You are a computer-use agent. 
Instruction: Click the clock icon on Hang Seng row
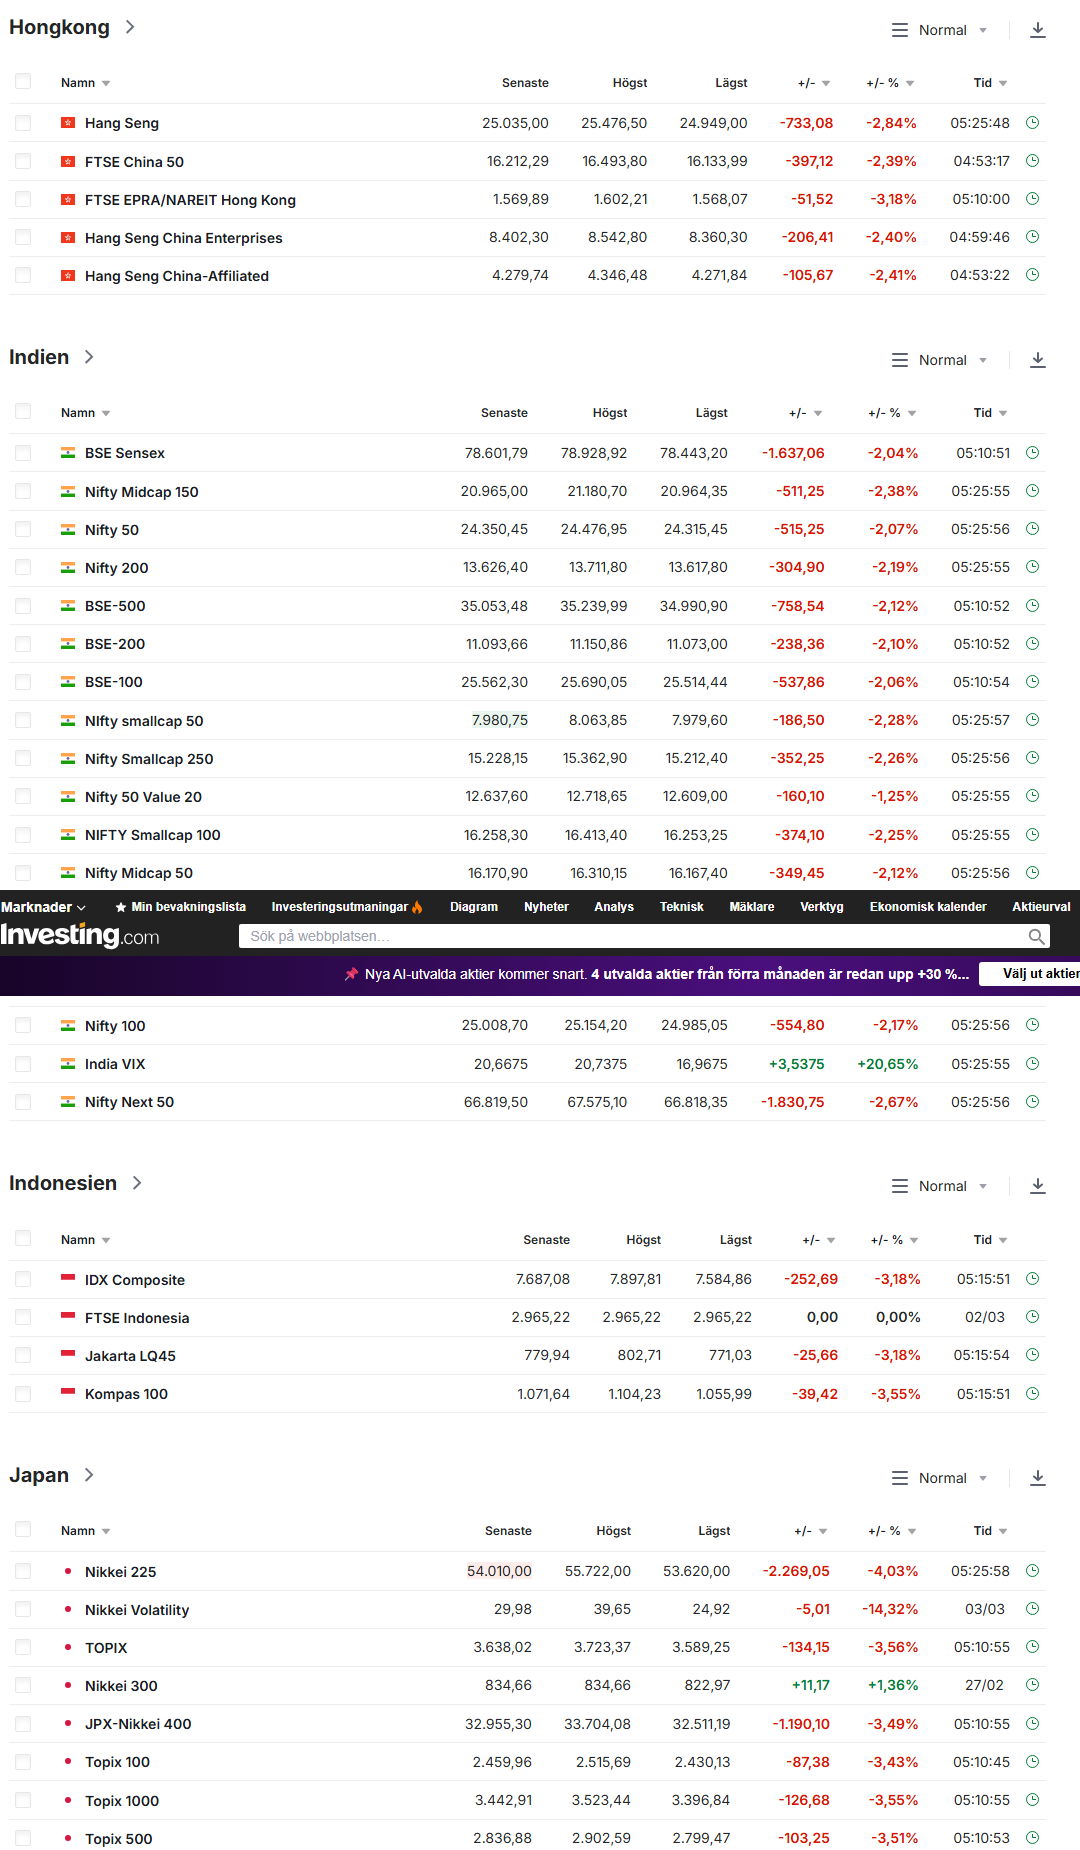1033,123
